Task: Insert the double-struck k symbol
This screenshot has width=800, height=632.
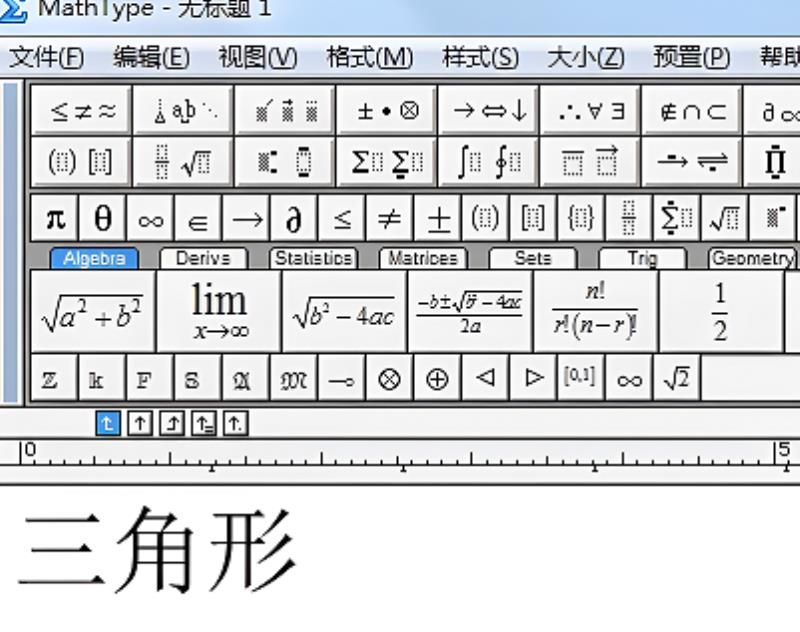Action: [103, 378]
